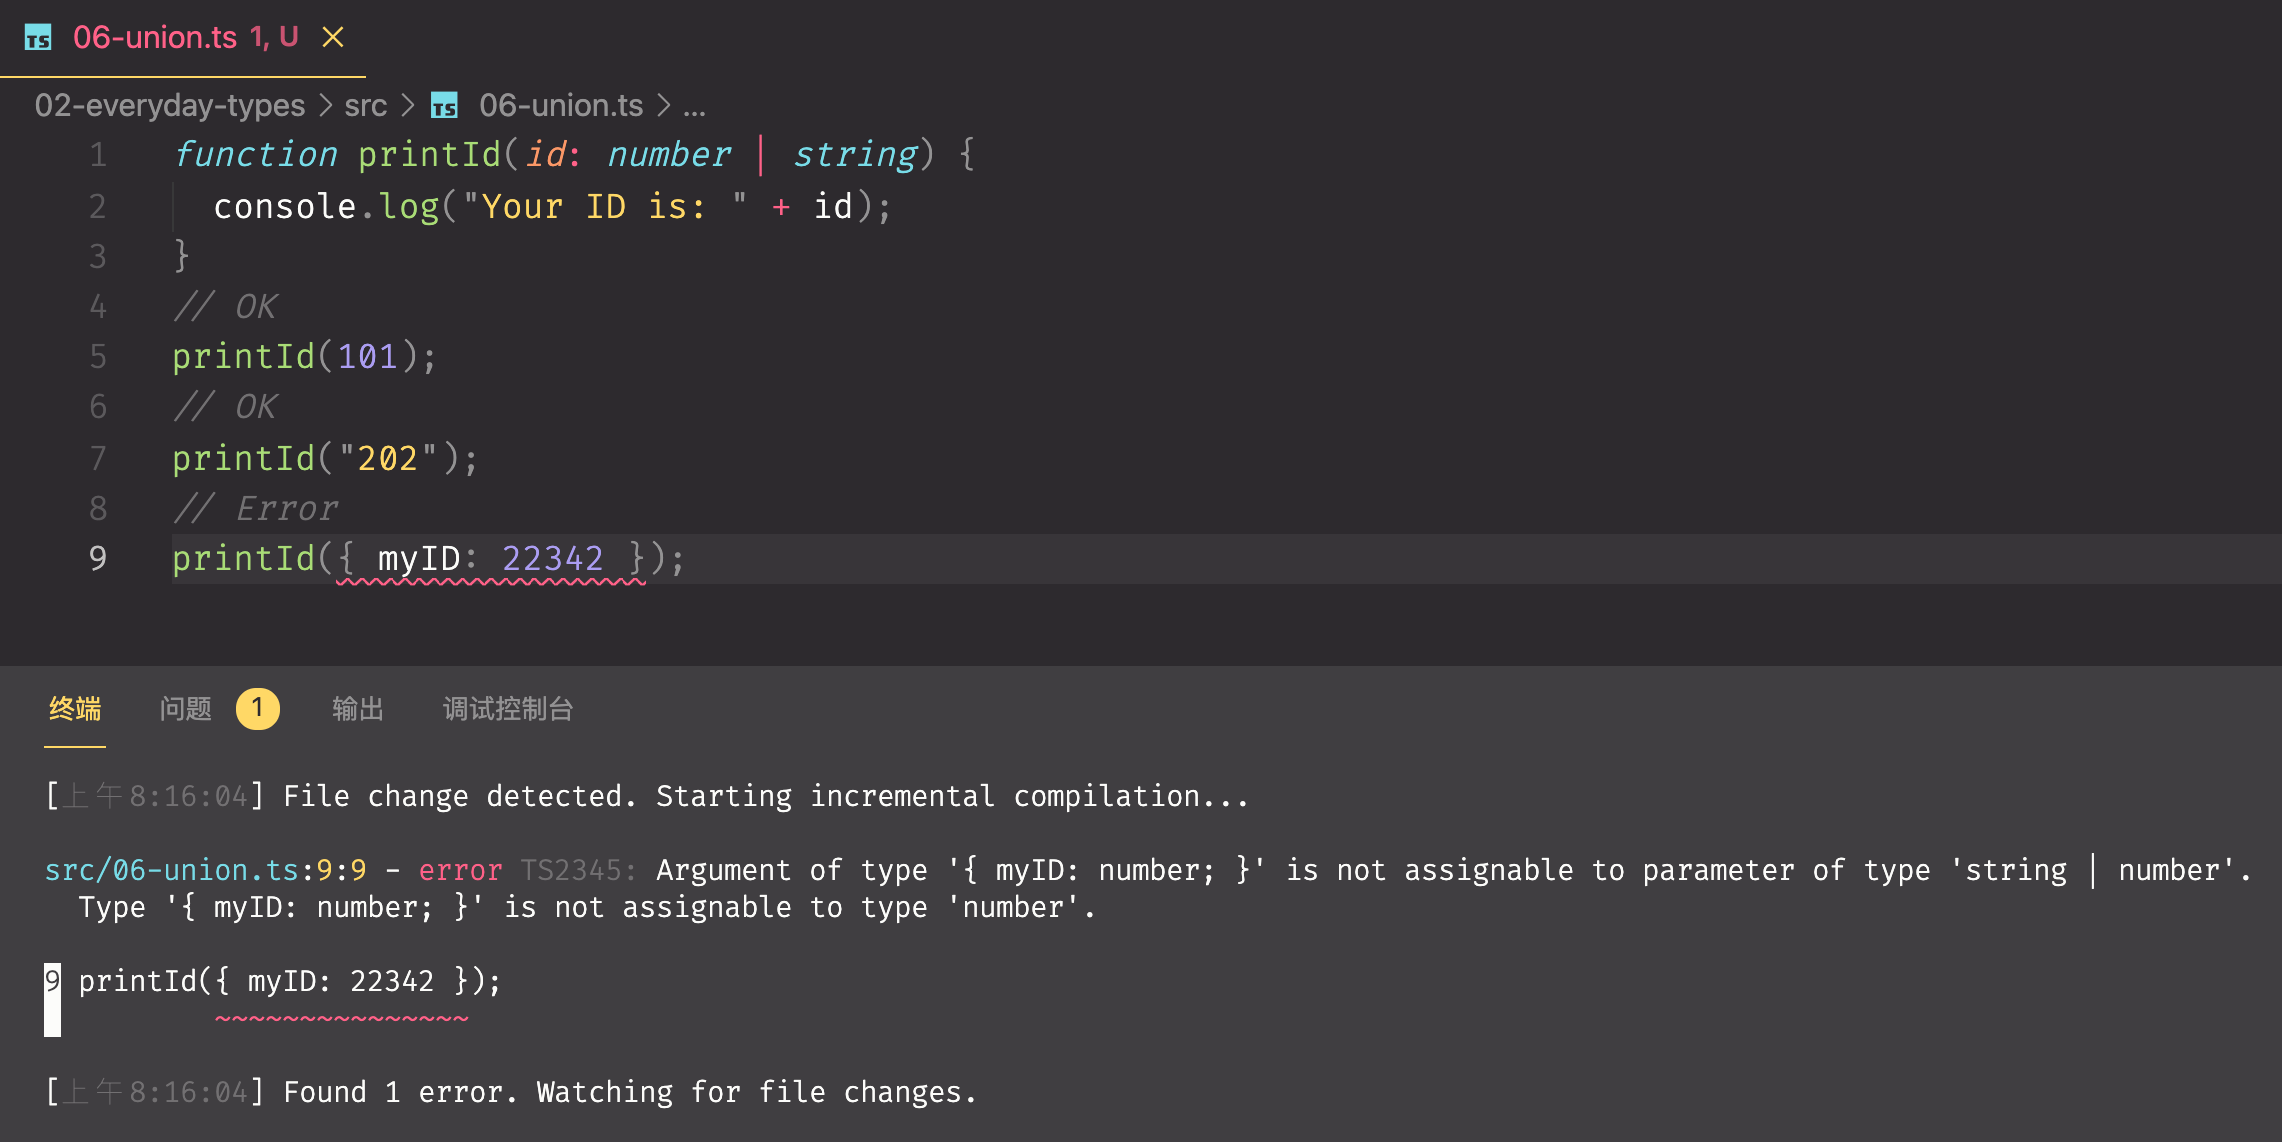This screenshot has height=1142, width=2282.
Task: Click the "202" string argument on line 7
Action: 388,458
